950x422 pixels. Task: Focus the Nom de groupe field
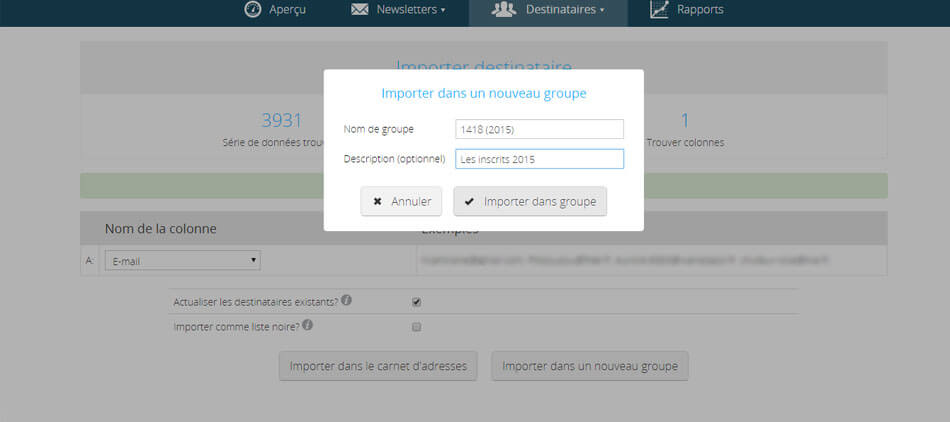tap(539, 129)
